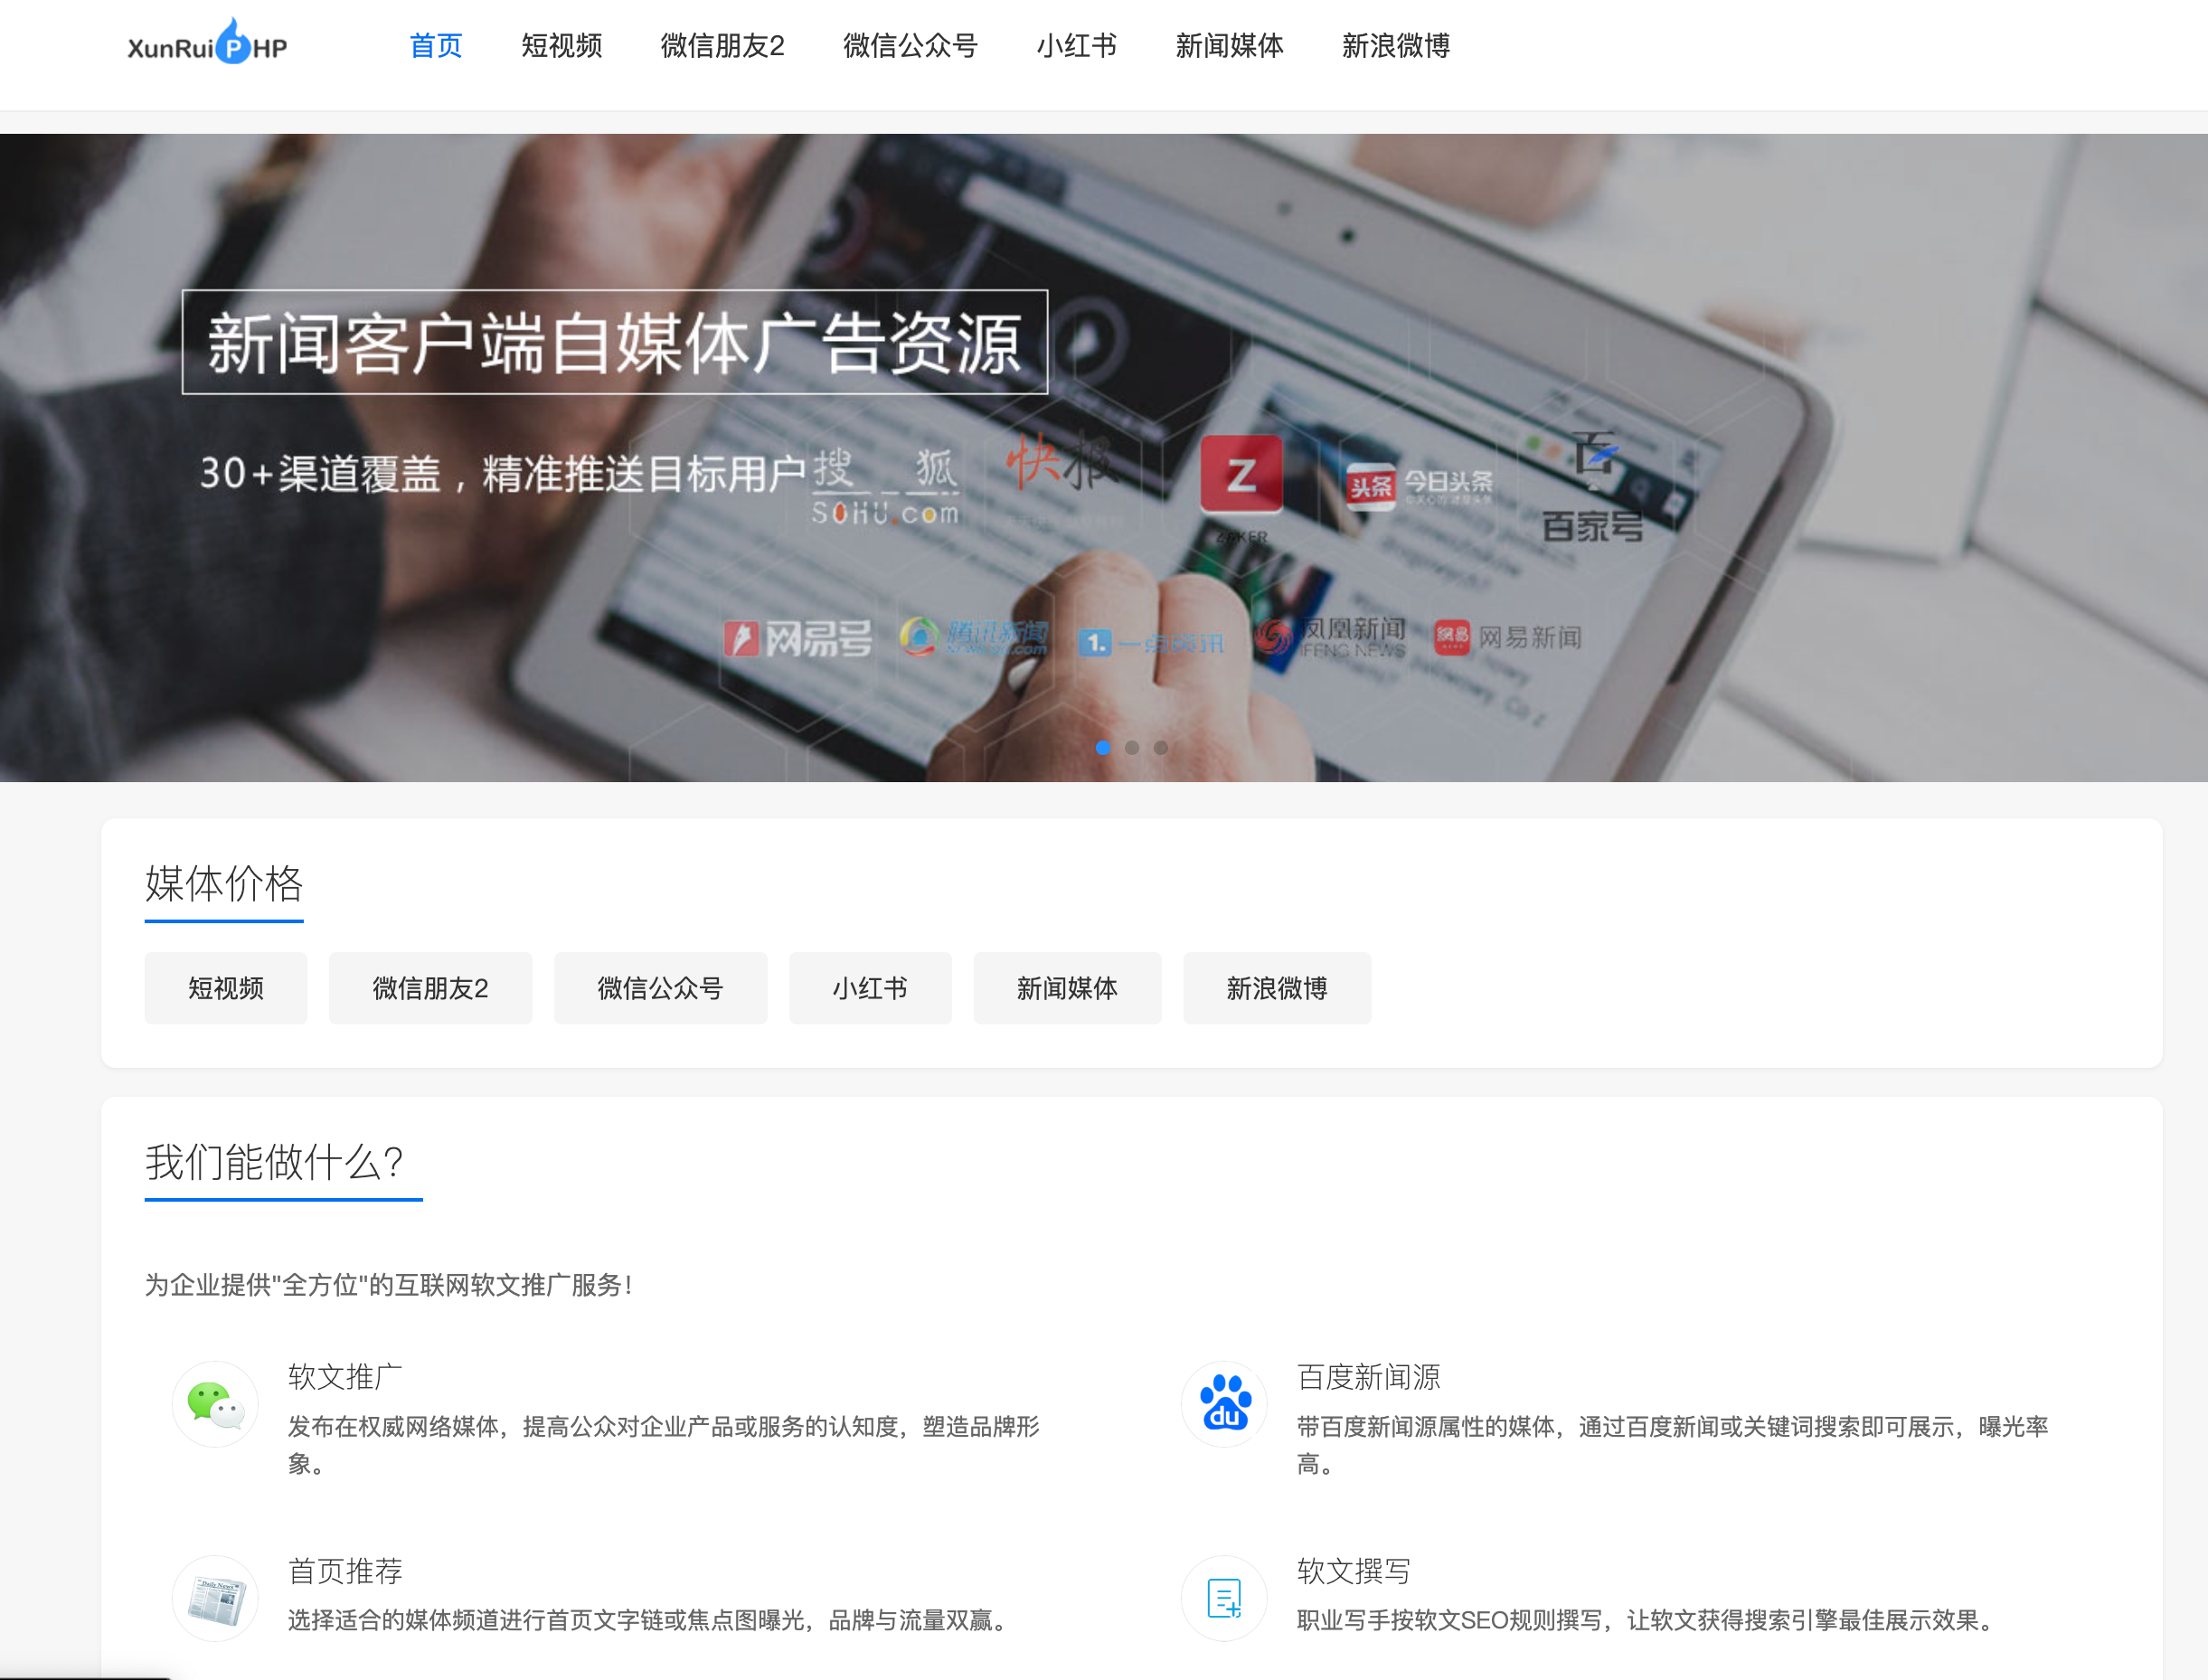The width and height of the screenshot is (2208, 1680).
Task: Select the first carousel indicator dot
Action: (x=1103, y=747)
